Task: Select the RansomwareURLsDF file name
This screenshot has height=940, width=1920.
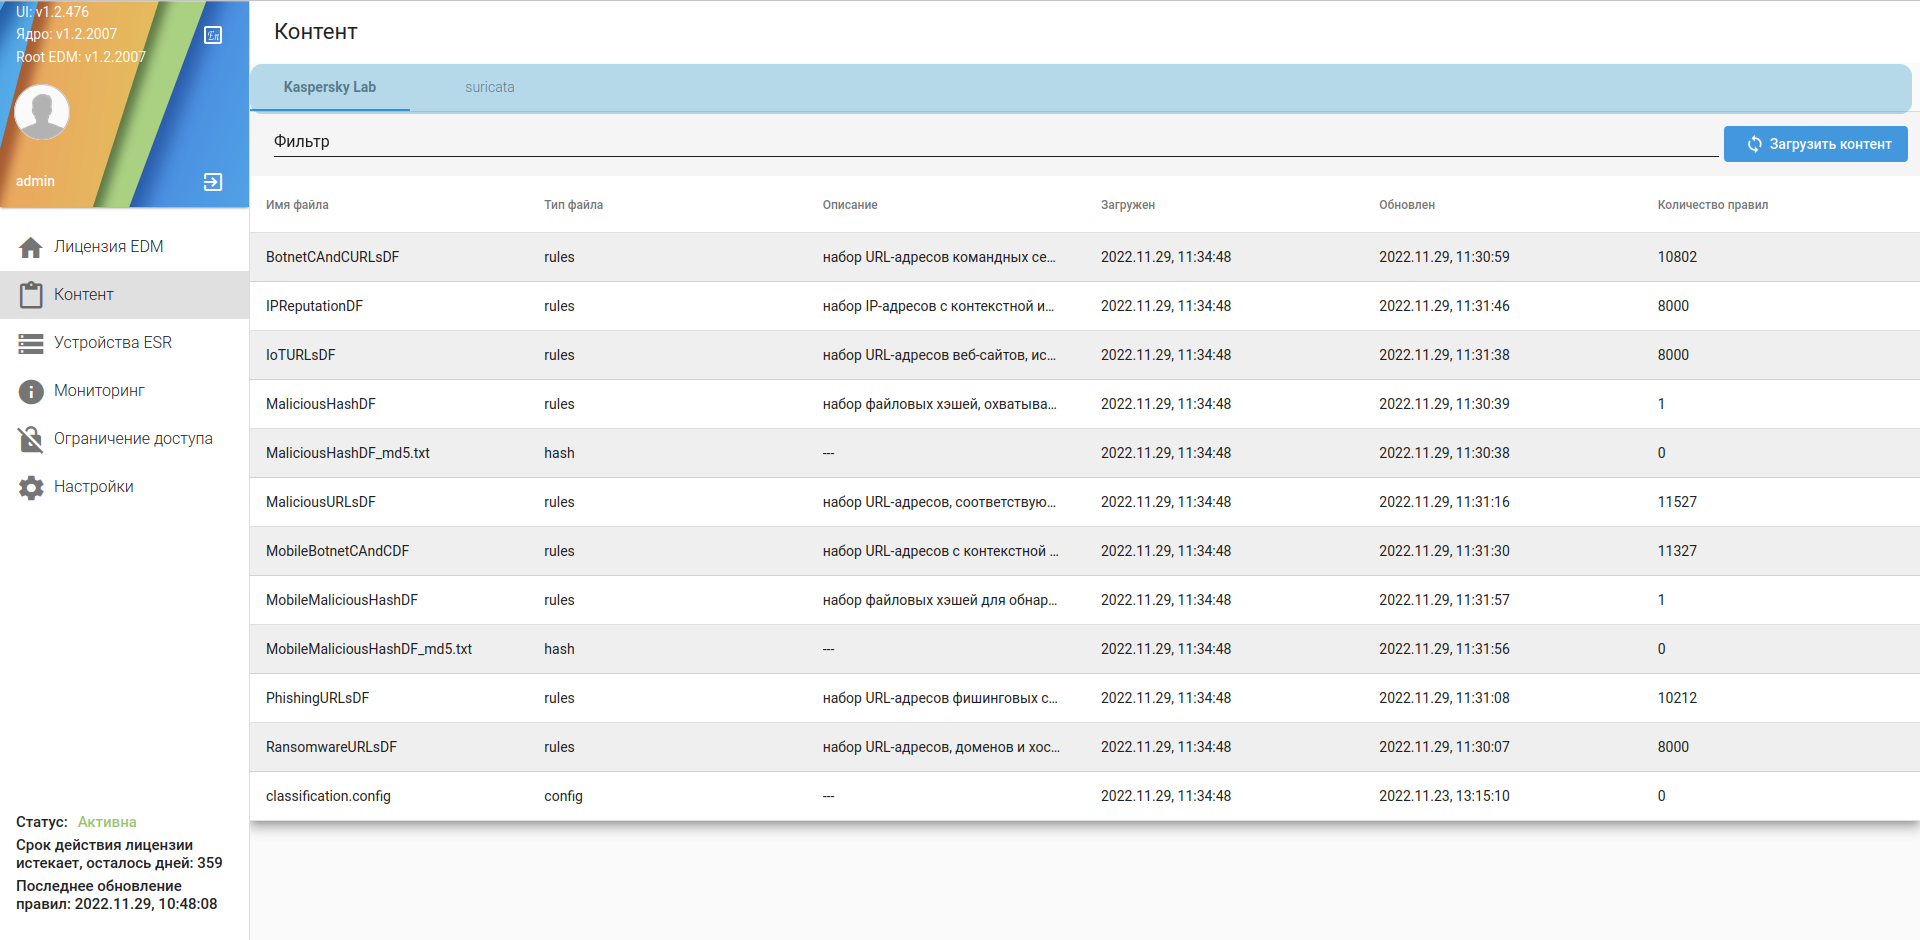Action: [x=331, y=747]
